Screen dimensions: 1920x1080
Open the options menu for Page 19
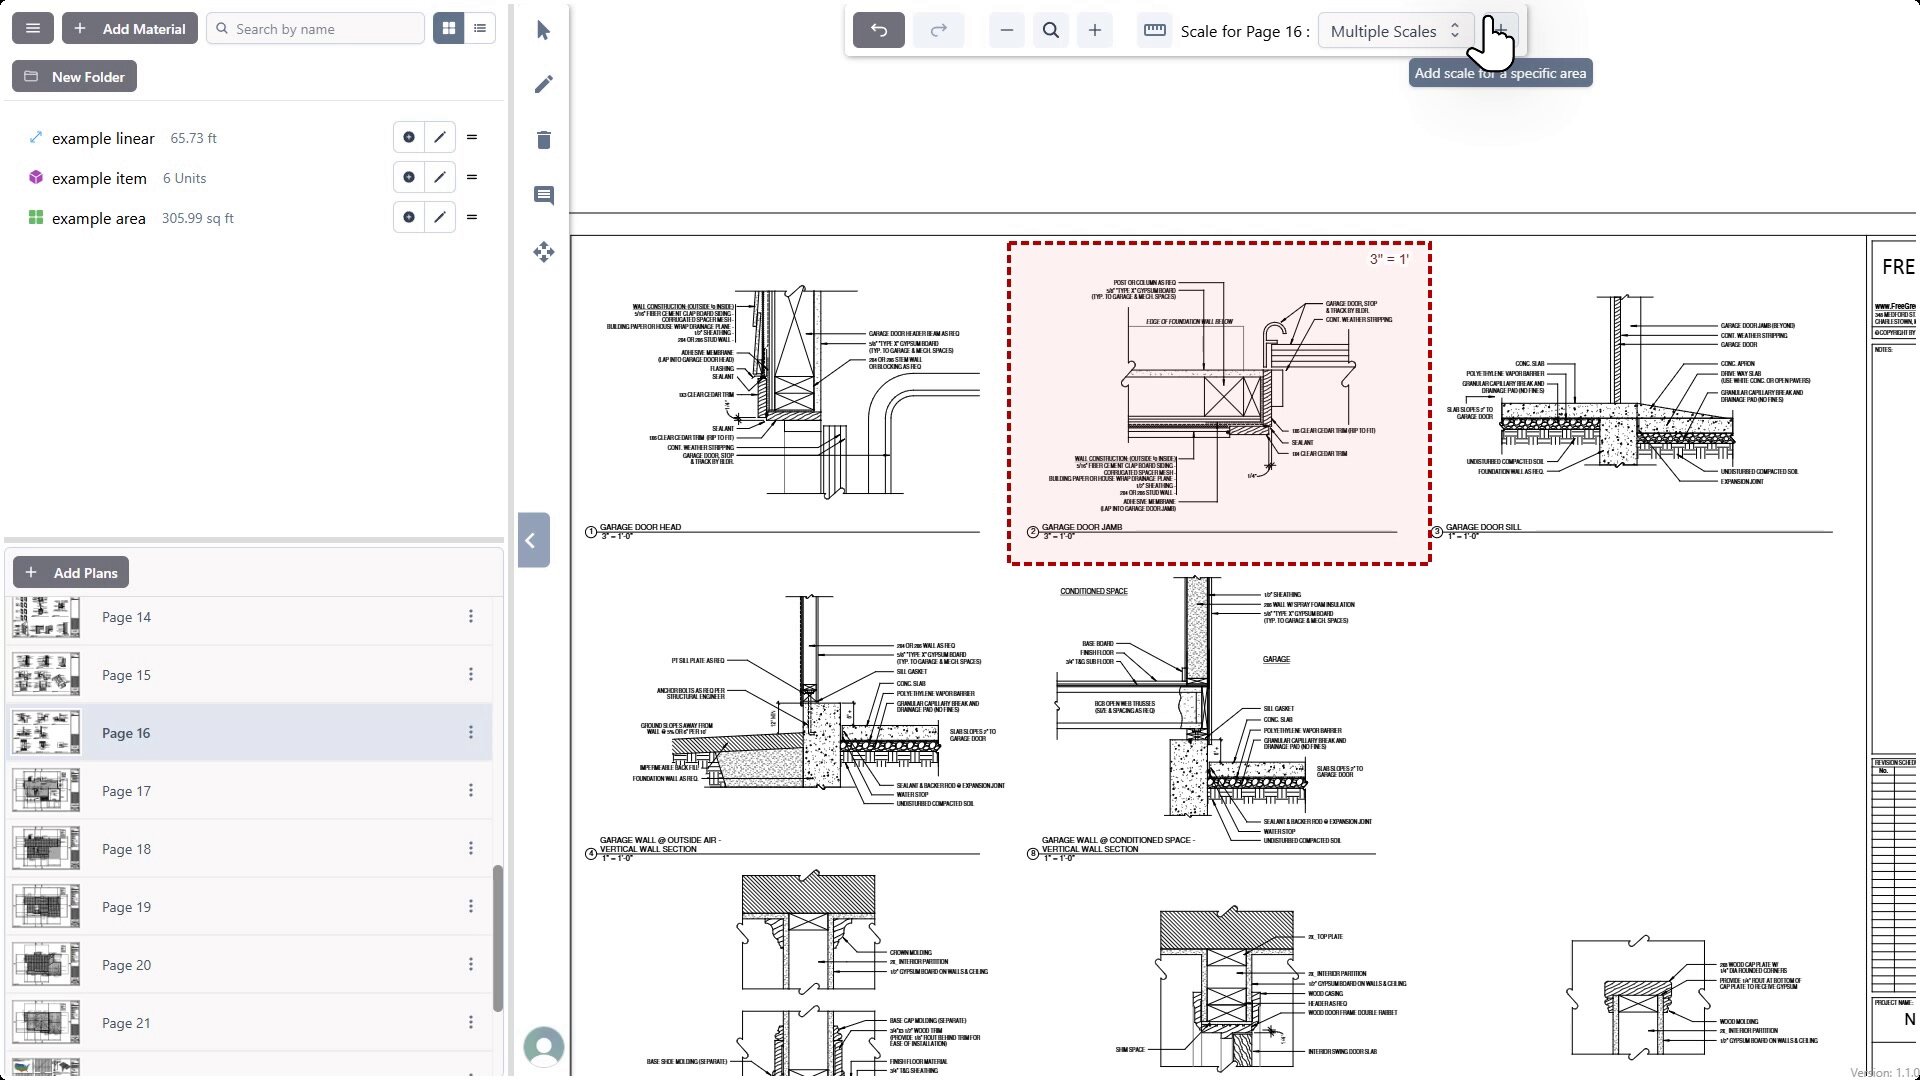pos(471,907)
